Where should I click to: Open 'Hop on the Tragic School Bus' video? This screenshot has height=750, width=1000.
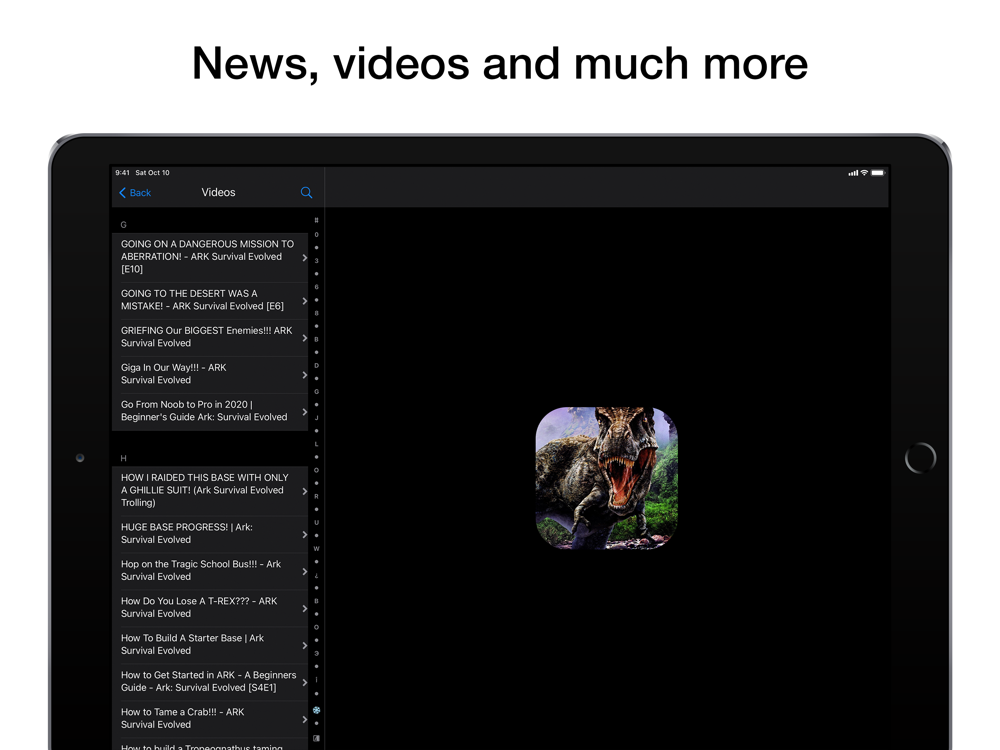point(210,571)
